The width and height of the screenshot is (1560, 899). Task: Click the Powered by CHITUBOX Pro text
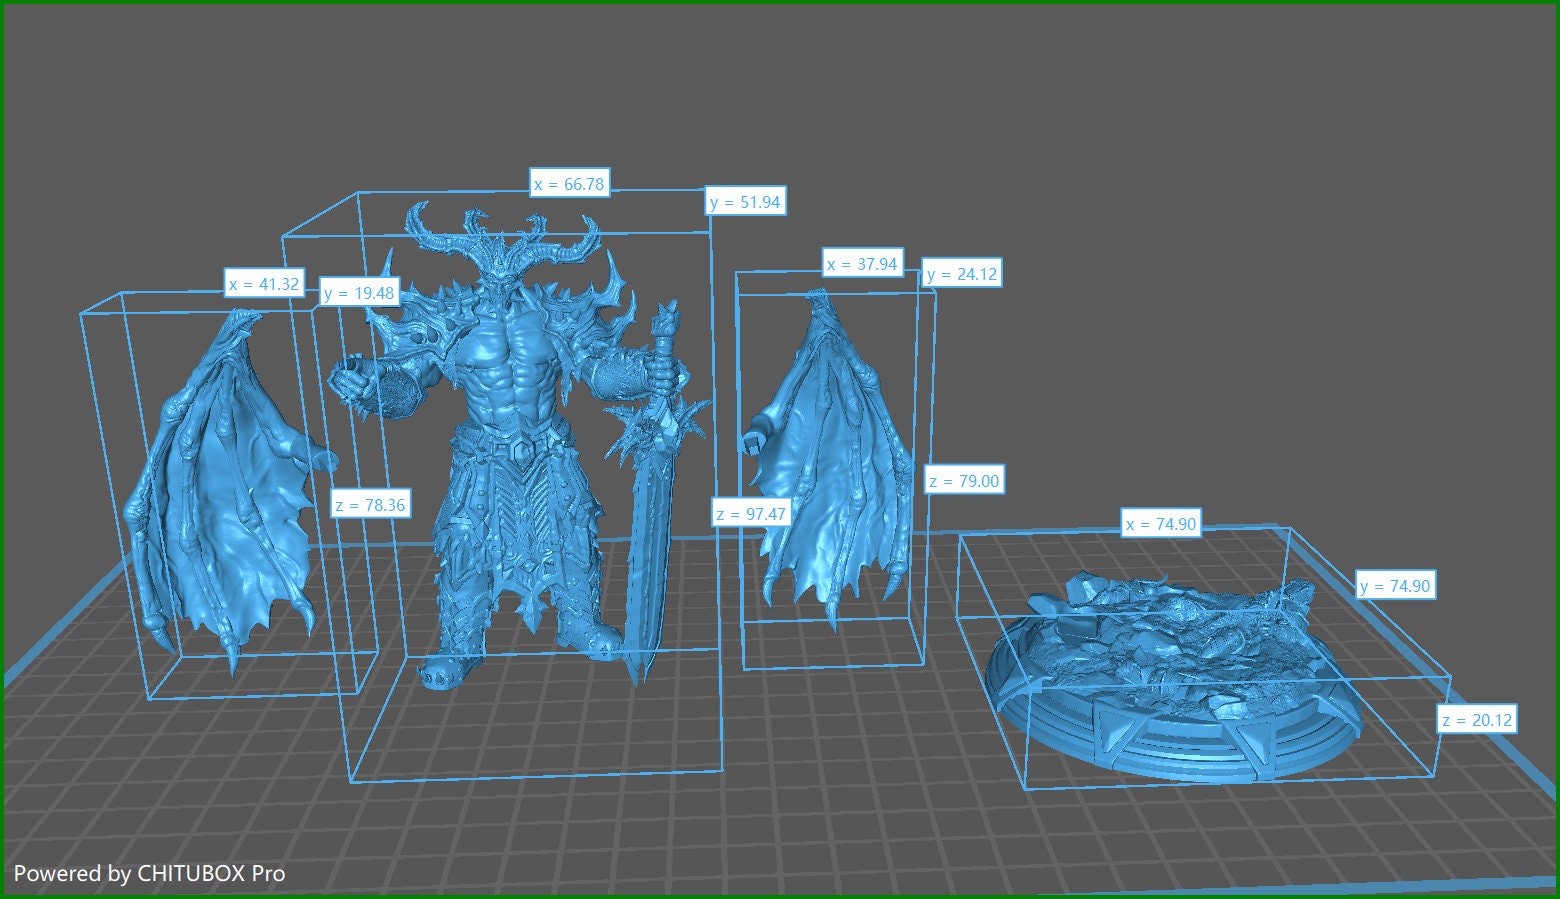point(150,873)
